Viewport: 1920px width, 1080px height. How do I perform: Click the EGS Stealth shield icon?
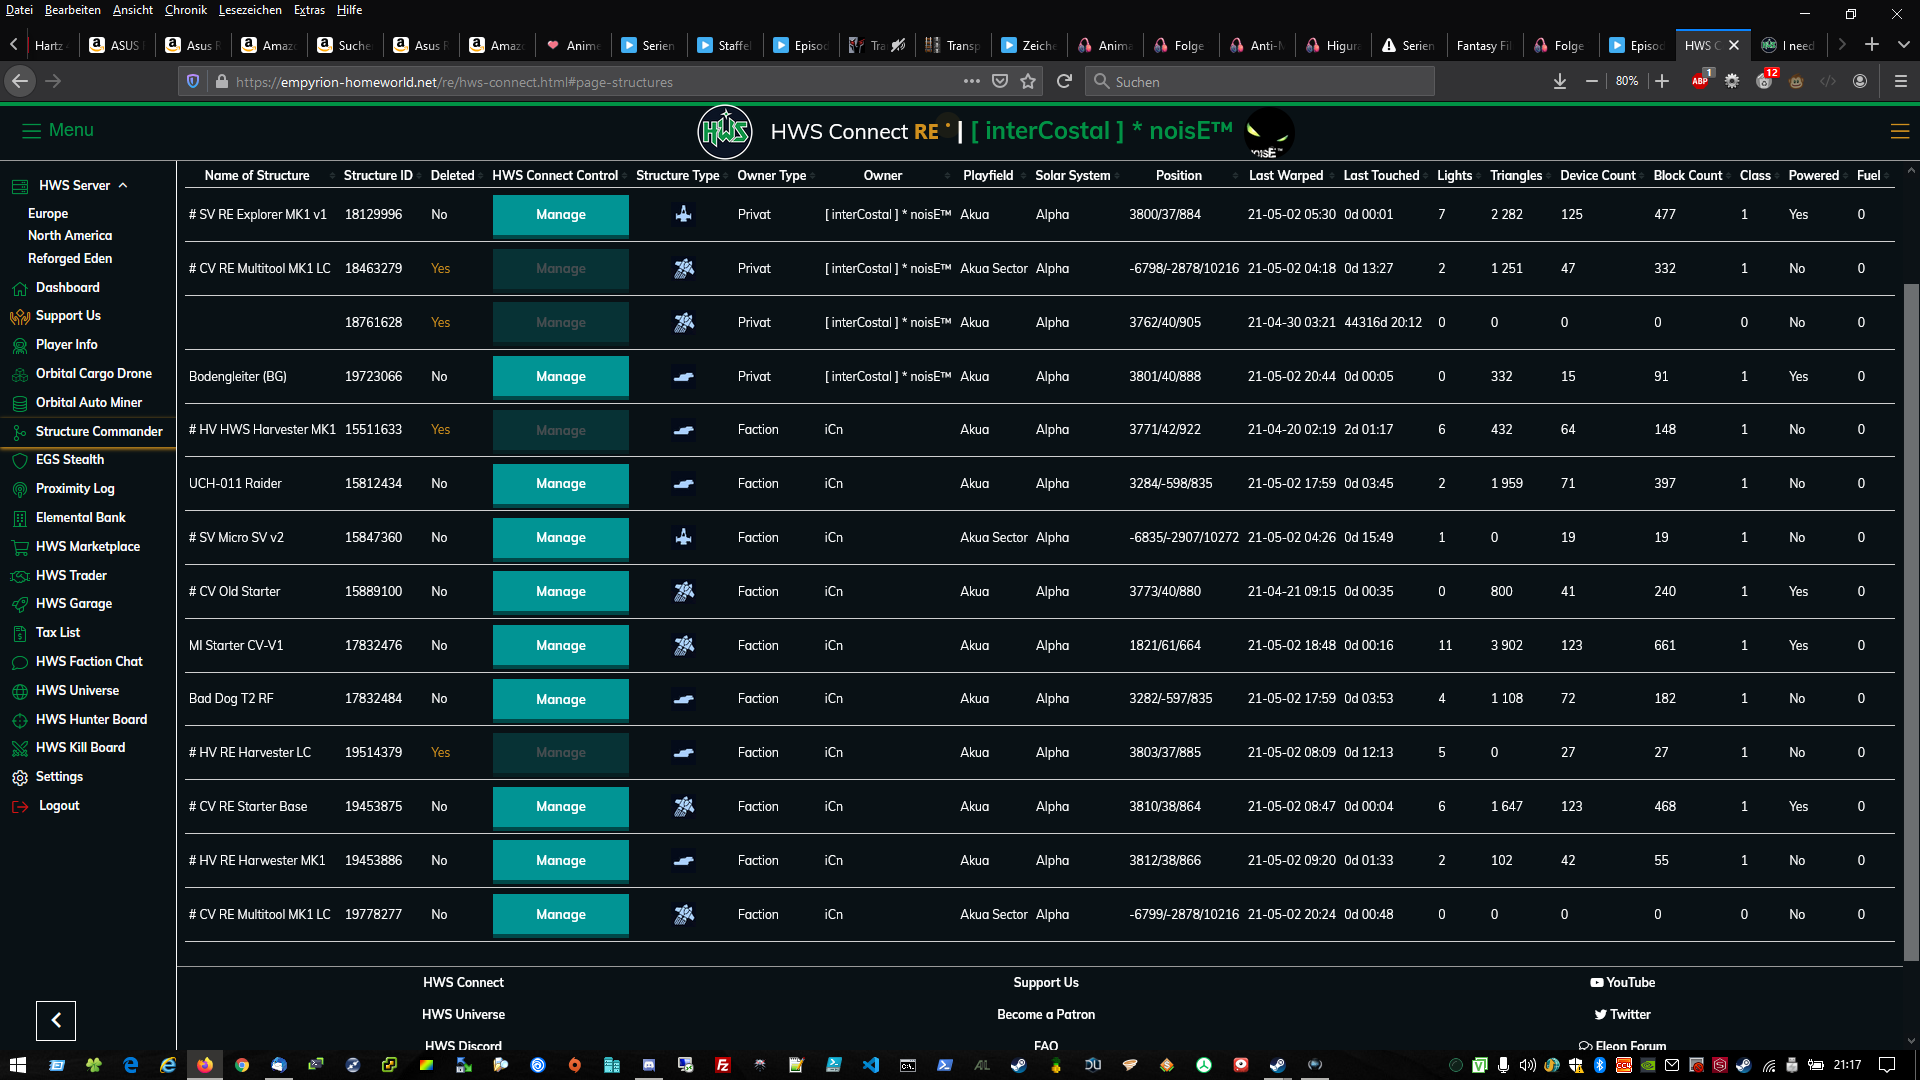(19, 460)
